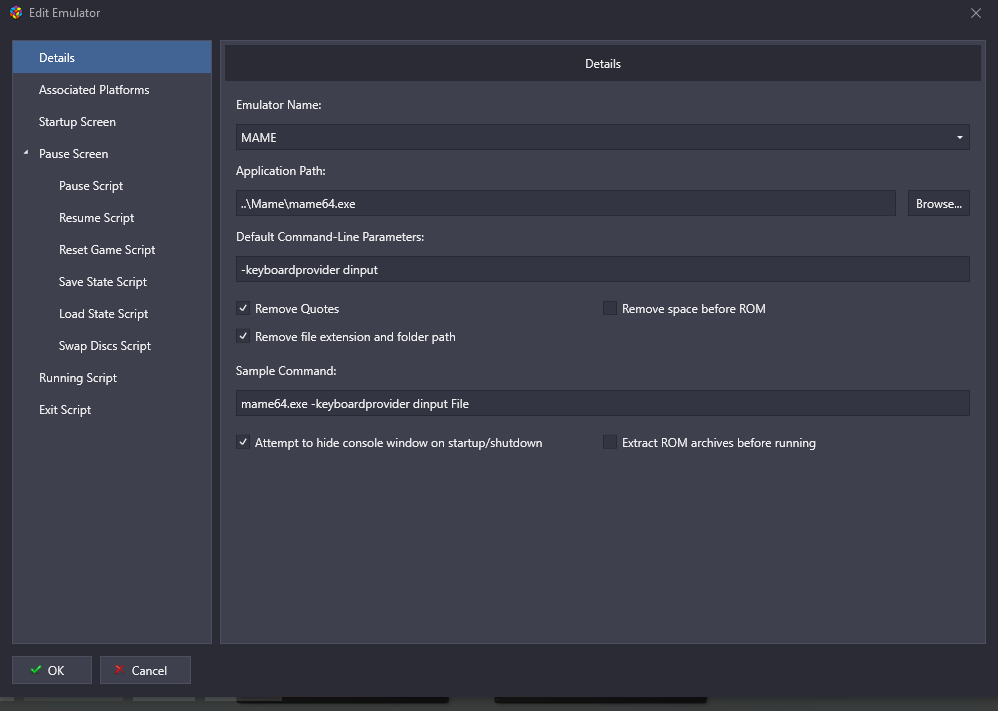Click the red X icon on Cancel
Viewport: 998px width, 711px height.
[x=119, y=670]
